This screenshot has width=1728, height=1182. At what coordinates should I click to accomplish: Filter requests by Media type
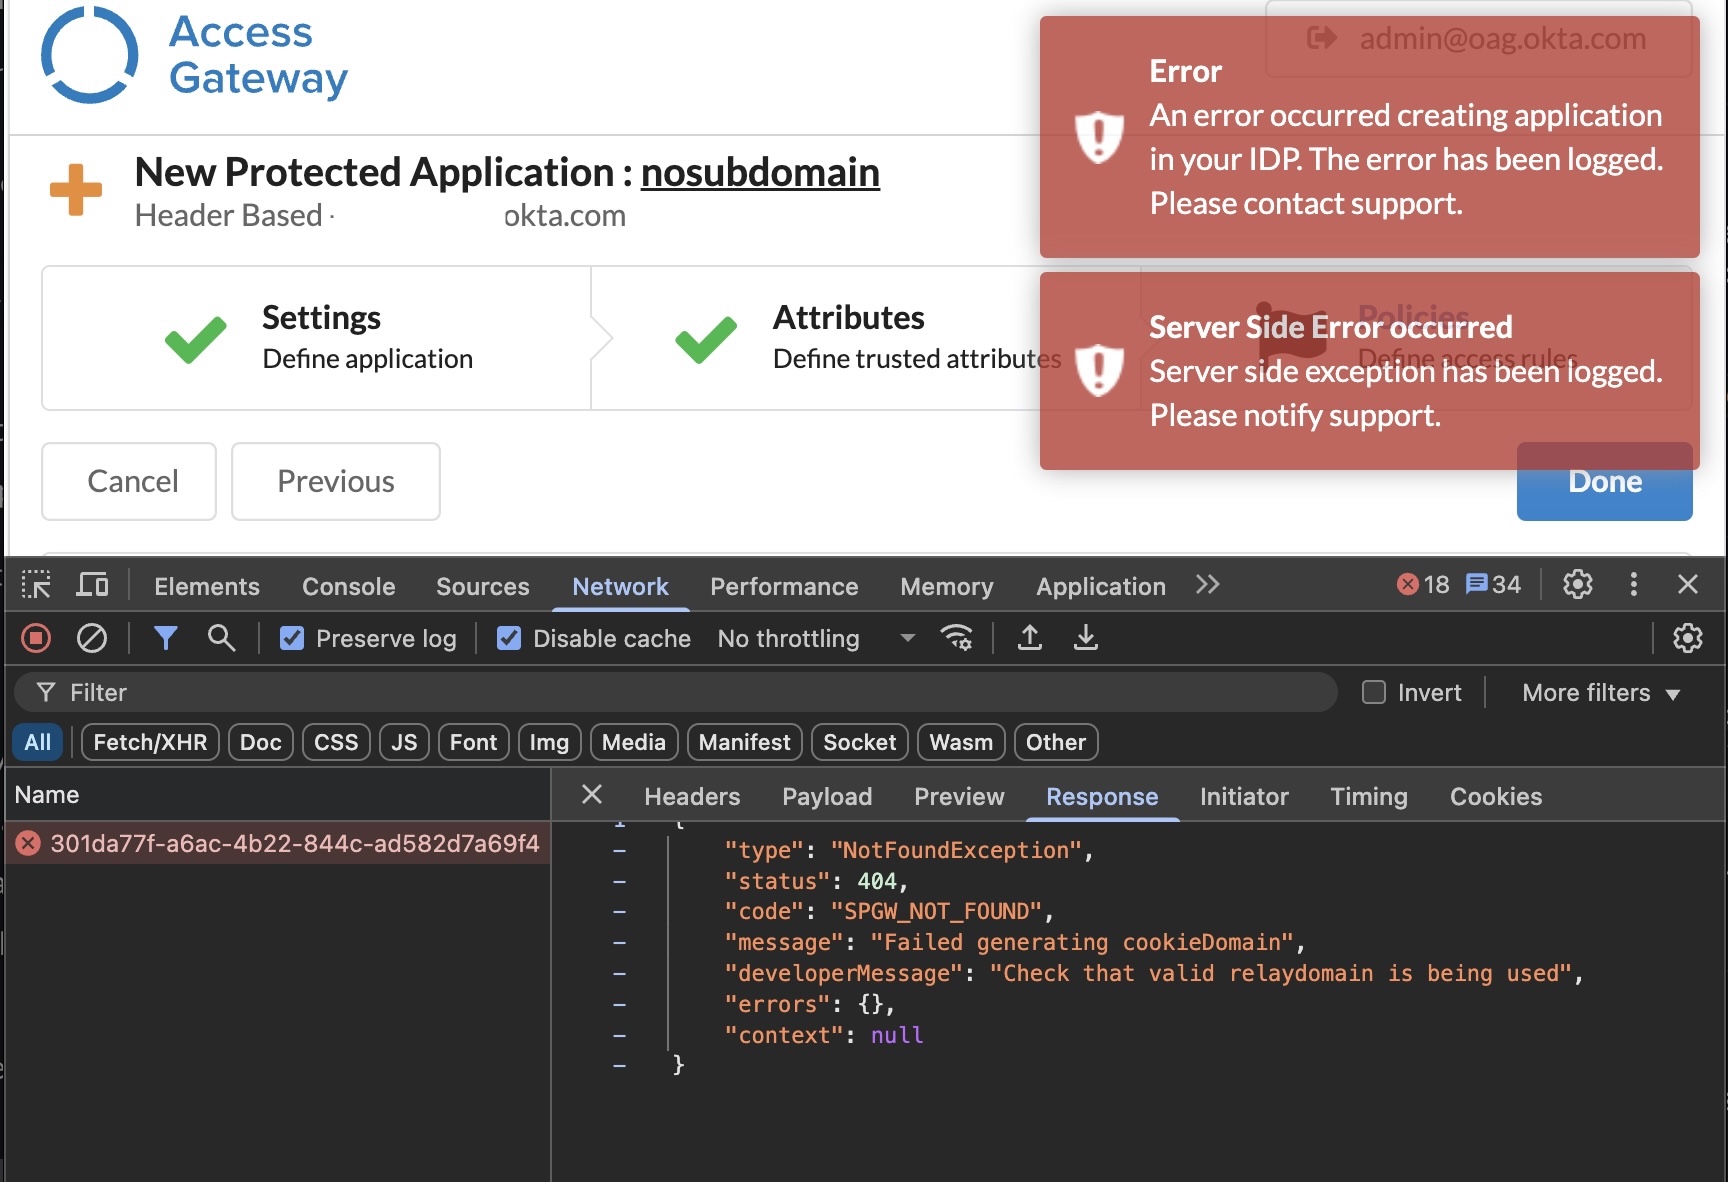tap(634, 742)
